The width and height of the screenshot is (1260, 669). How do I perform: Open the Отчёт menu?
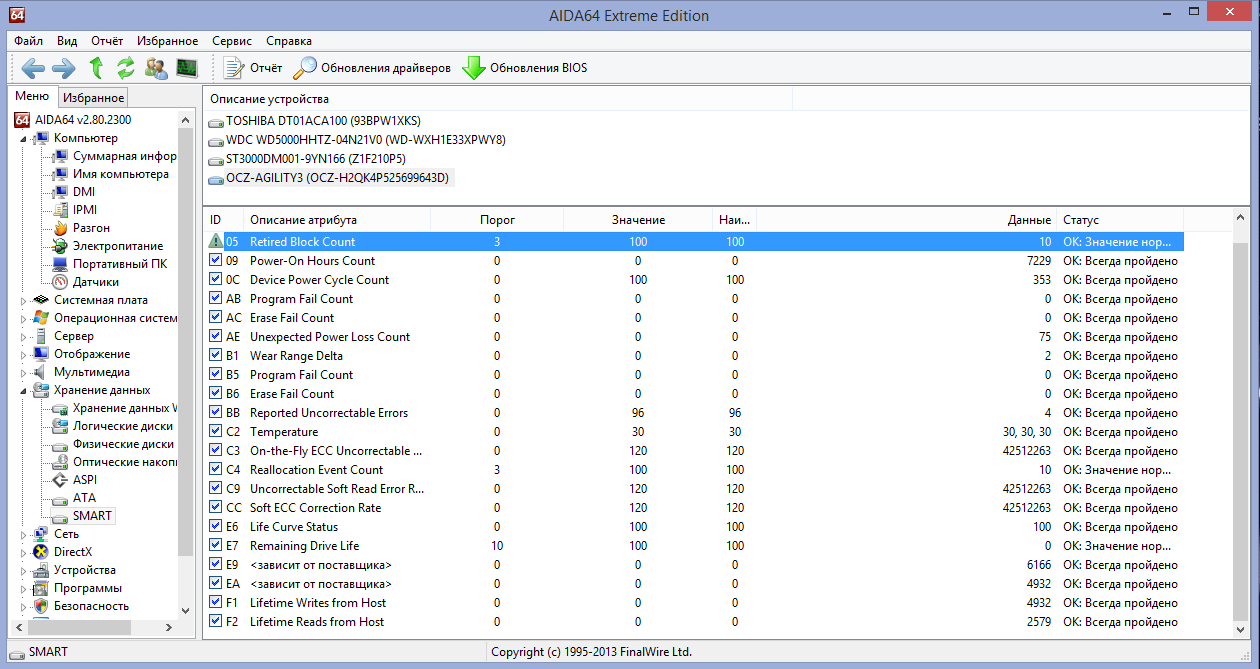click(107, 41)
